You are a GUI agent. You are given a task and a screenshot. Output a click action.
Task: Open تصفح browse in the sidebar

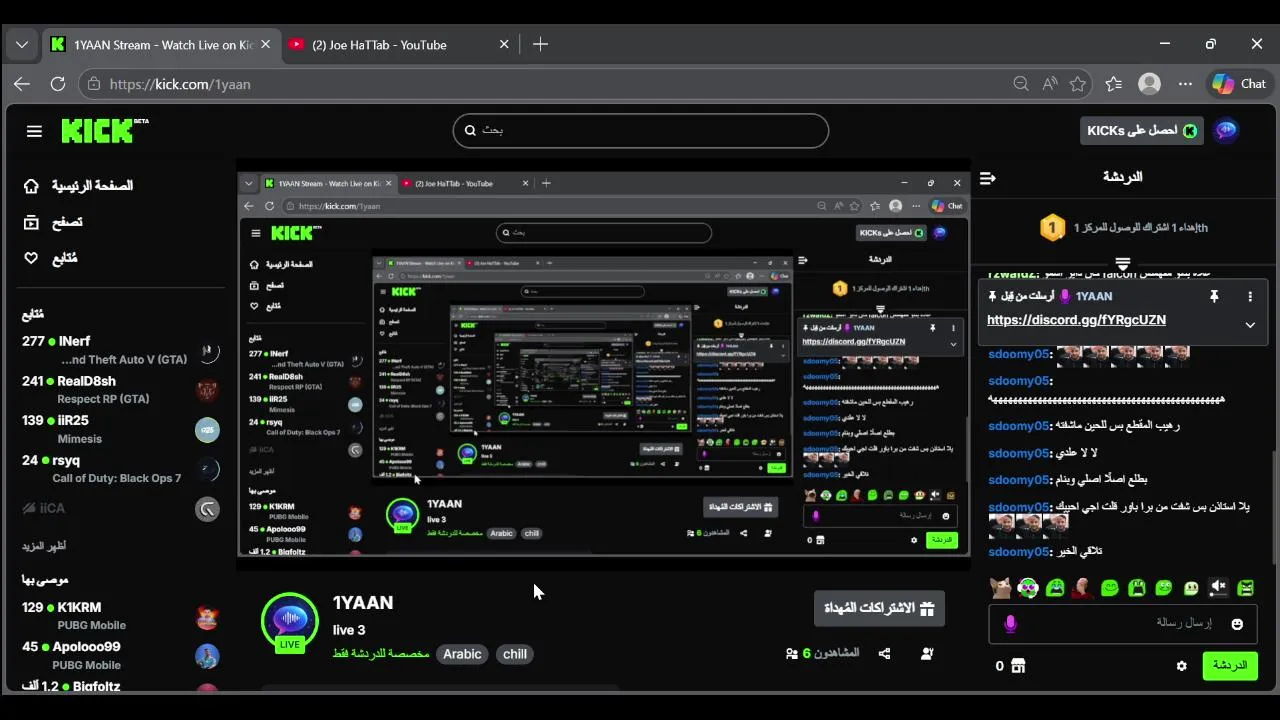coord(54,222)
